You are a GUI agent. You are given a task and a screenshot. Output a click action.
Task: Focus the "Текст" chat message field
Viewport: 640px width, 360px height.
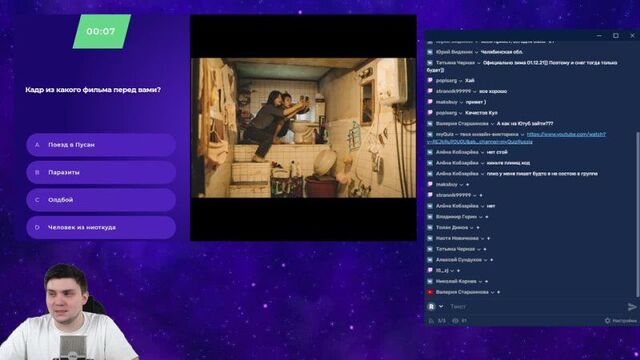point(535,306)
